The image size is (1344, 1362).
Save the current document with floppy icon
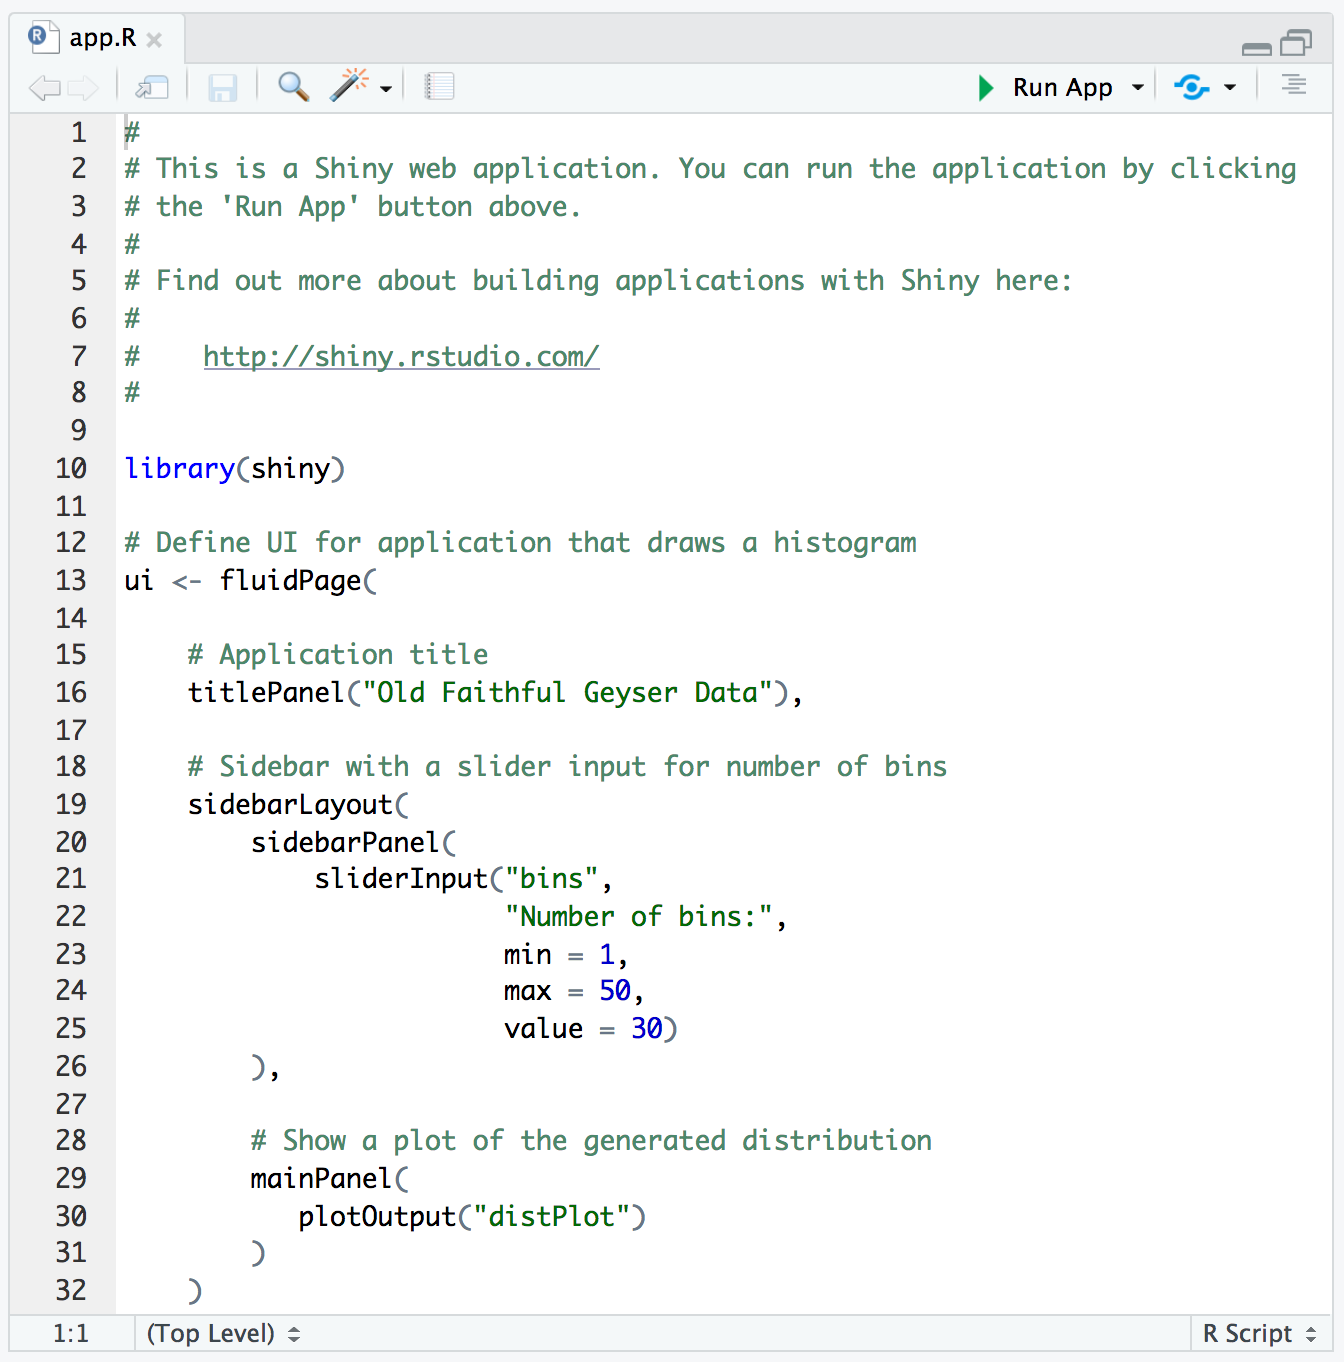pyautogui.click(x=222, y=88)
